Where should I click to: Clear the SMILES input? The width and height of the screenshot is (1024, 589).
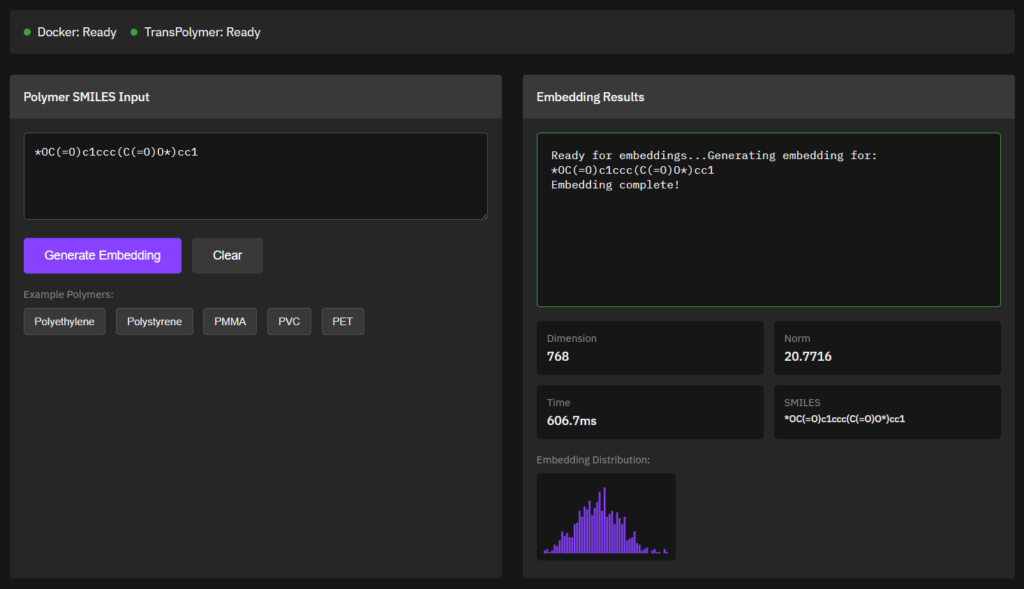click(227, 255)
